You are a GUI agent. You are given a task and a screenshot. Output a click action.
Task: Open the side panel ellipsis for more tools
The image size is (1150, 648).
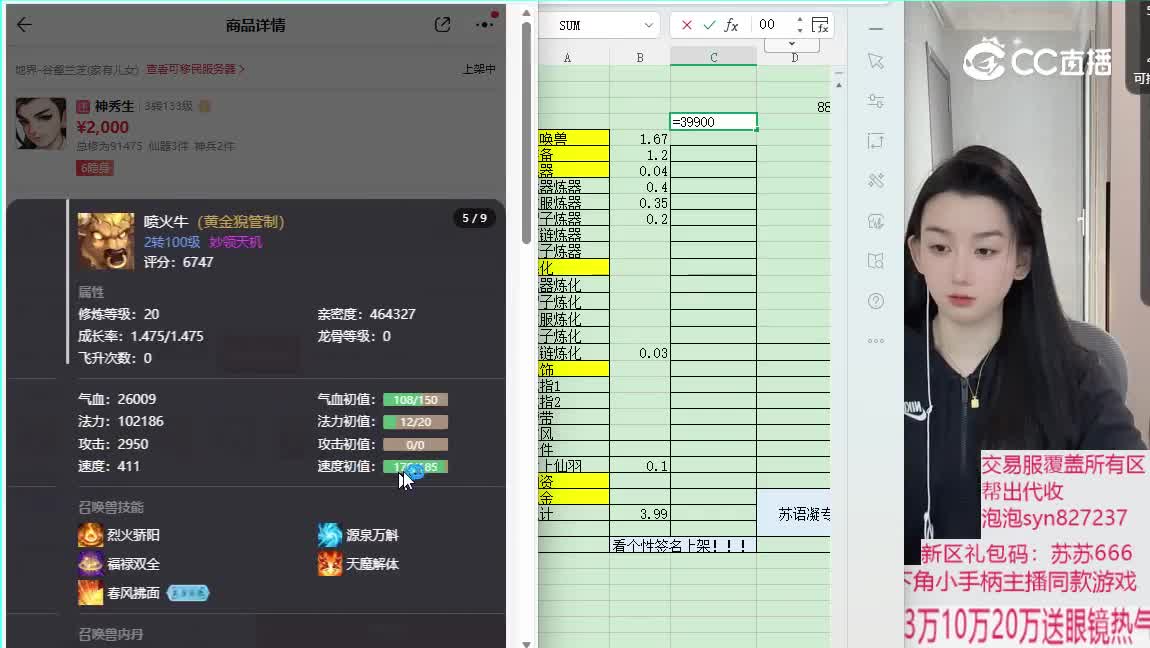pos(876,341)
